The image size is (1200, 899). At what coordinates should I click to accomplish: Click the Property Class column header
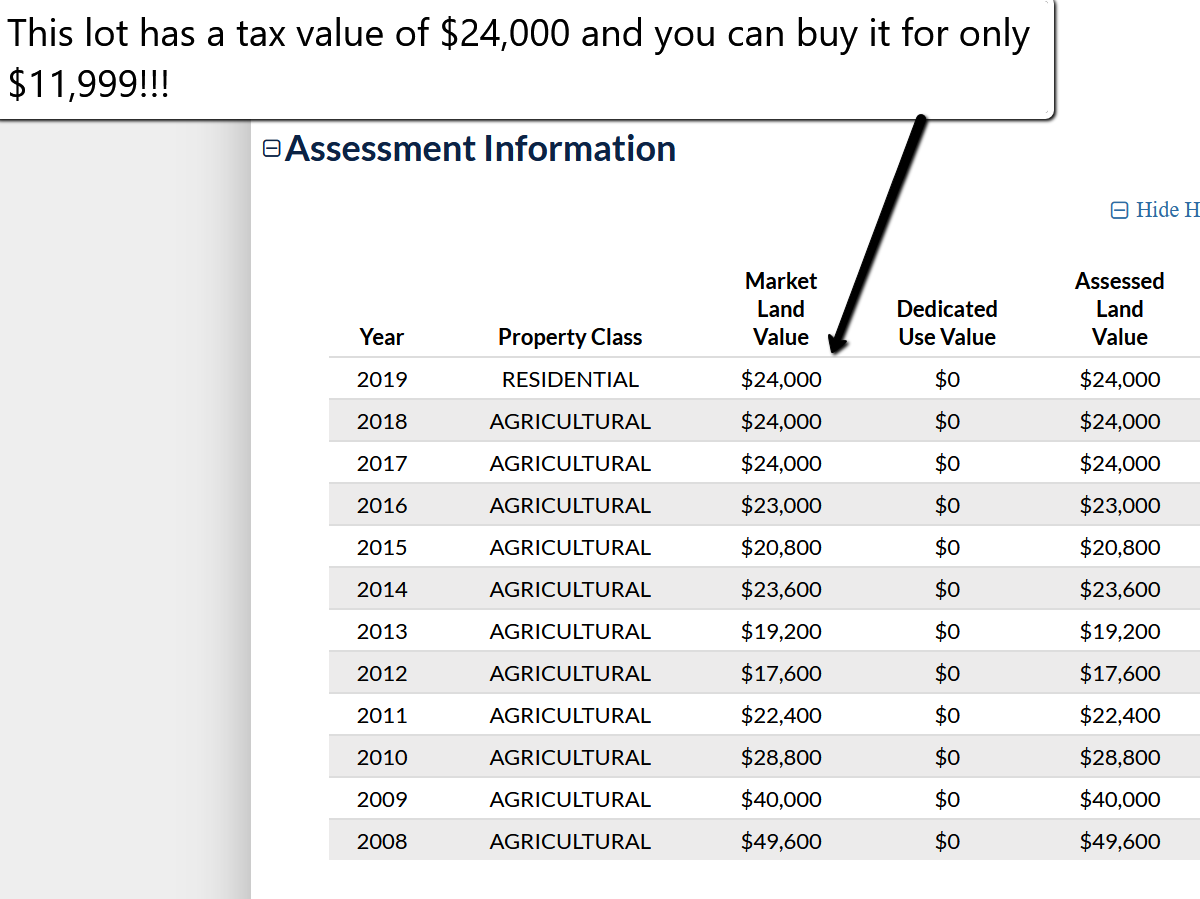pos(570,337)
